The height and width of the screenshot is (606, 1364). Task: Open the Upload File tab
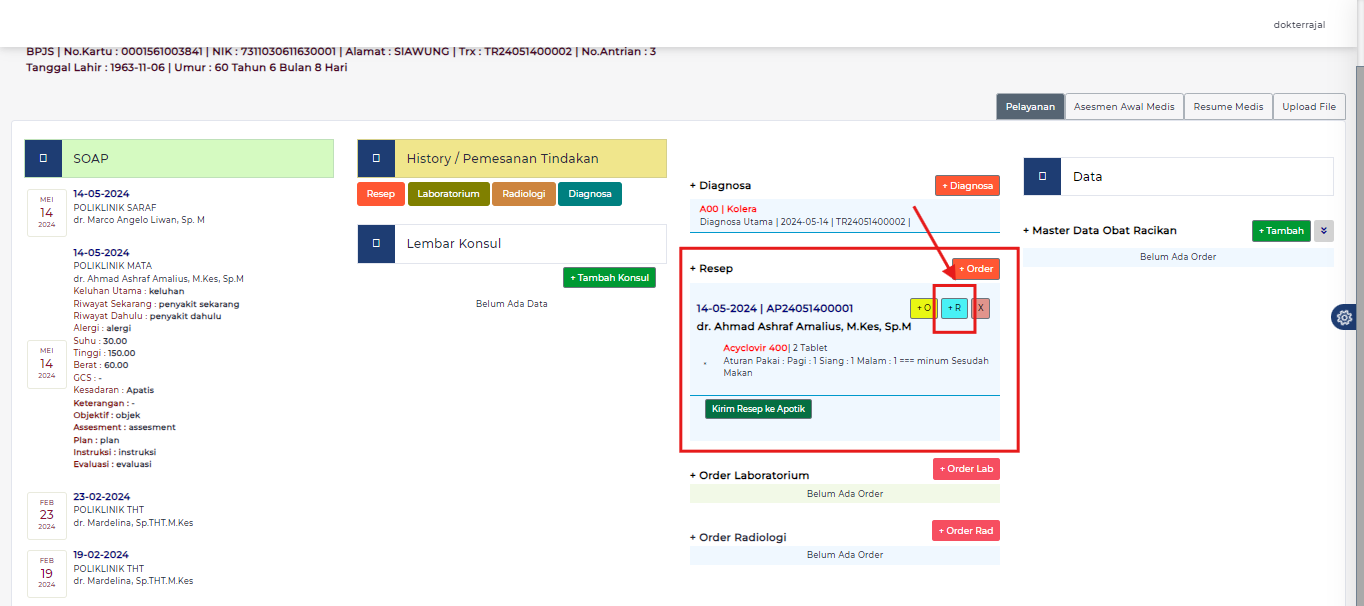(x=1309, y=107)
